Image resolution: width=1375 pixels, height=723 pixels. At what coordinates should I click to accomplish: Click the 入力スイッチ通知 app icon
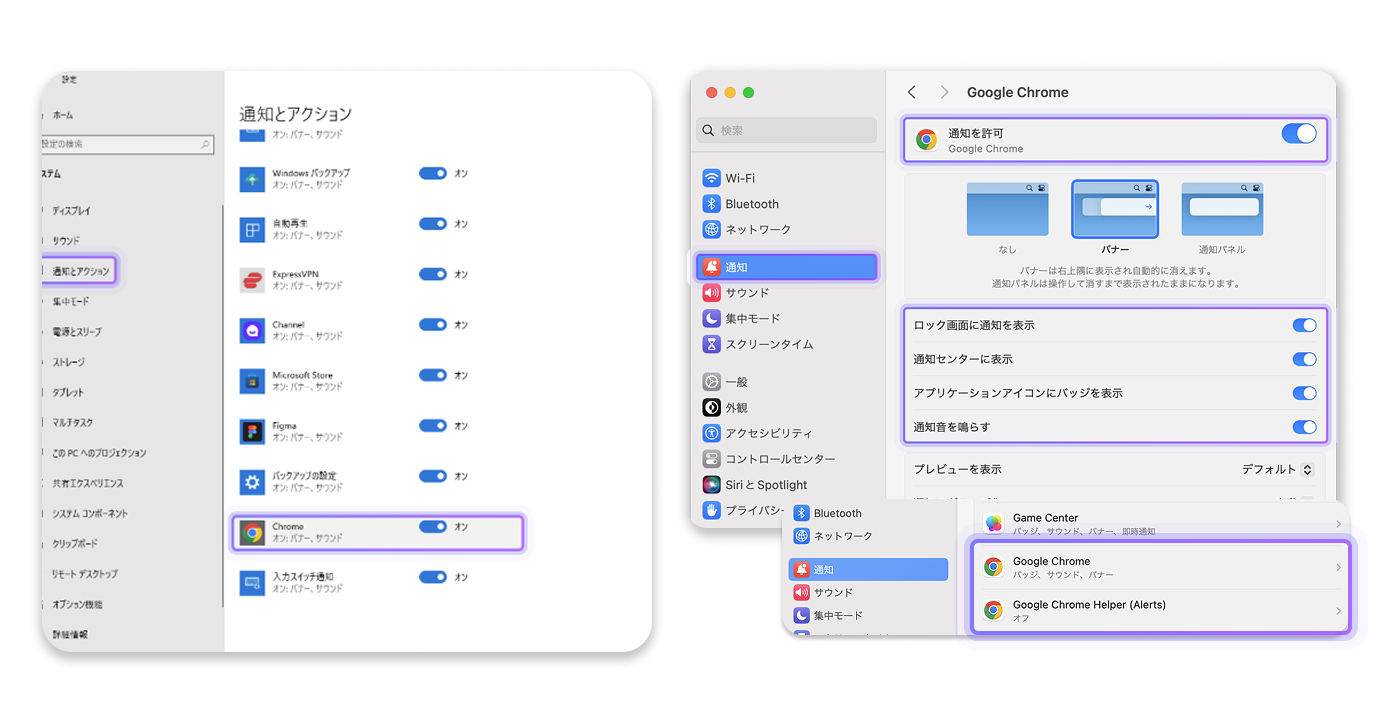tap(252, 583)
